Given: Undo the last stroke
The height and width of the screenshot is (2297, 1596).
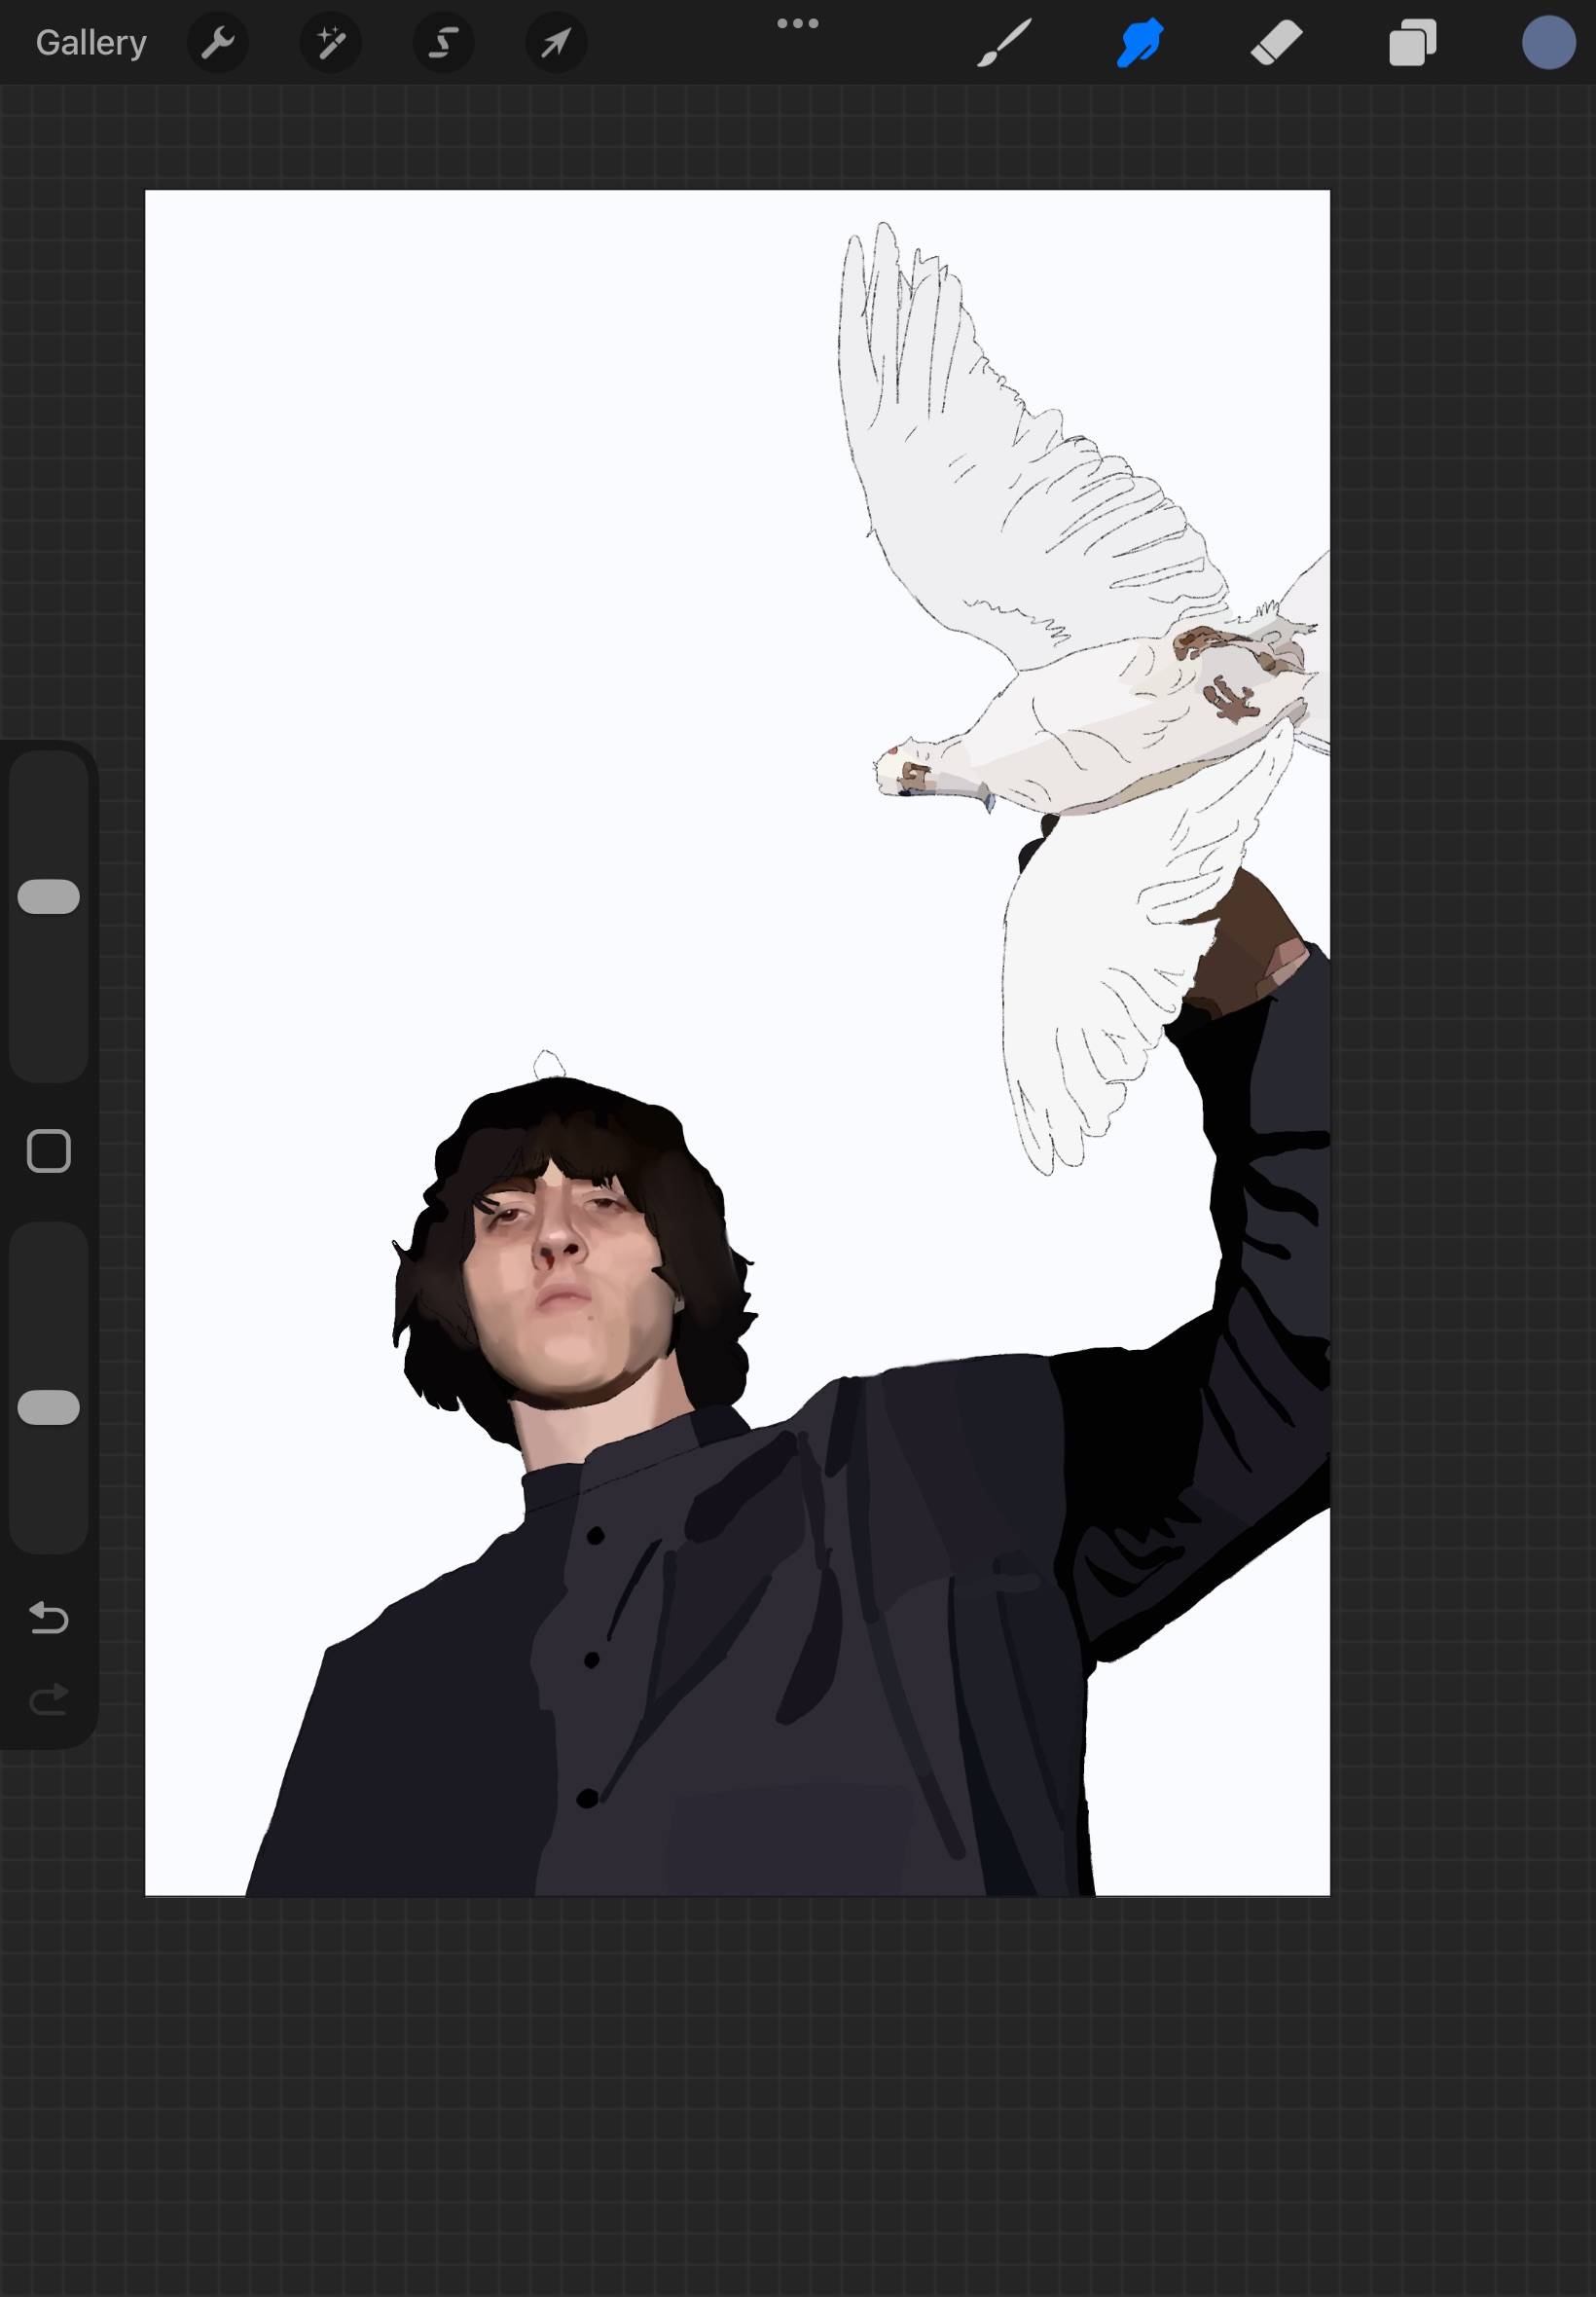Looking at the screenshot, I should coord(49,1617).
